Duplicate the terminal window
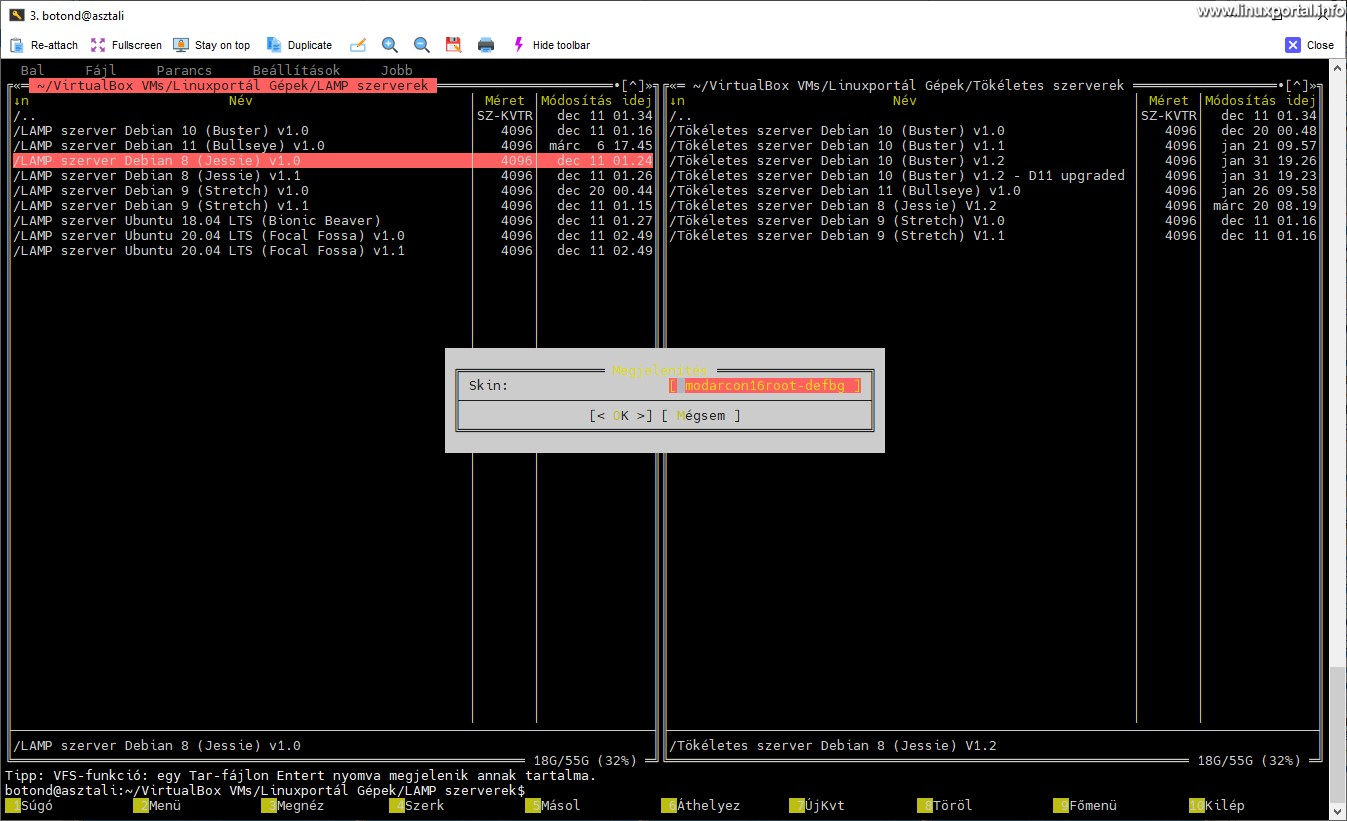Viewport: 1347px width, 821px height. pos(272,44)
